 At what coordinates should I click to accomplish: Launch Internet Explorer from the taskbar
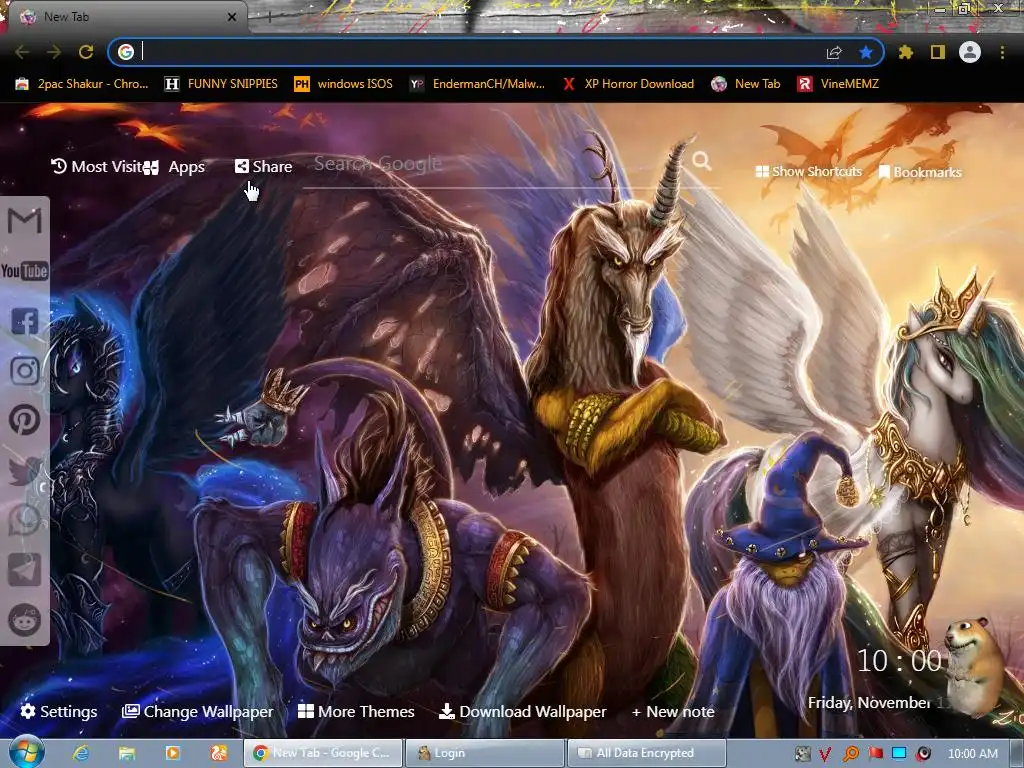pyautogui.click(x=81, y=753)
